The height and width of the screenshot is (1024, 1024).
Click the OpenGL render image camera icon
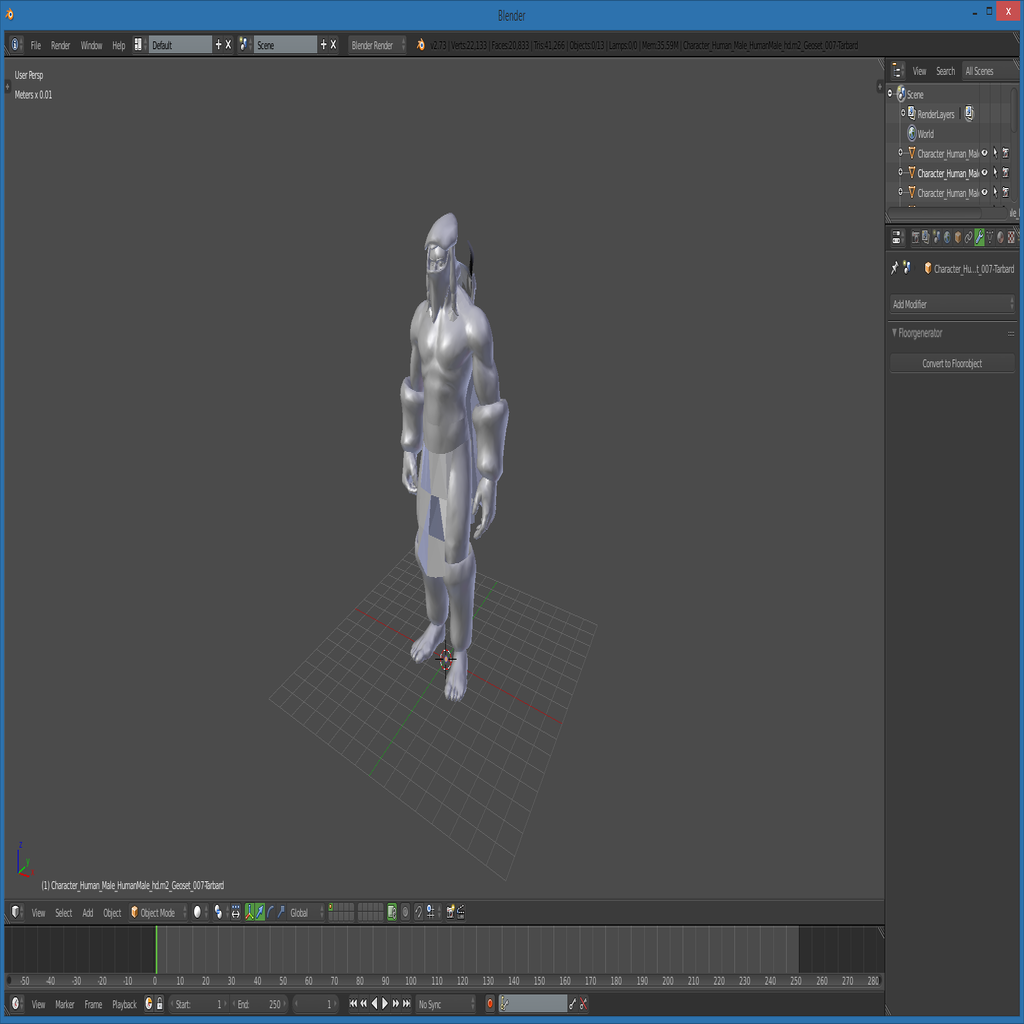pos(450,912)
